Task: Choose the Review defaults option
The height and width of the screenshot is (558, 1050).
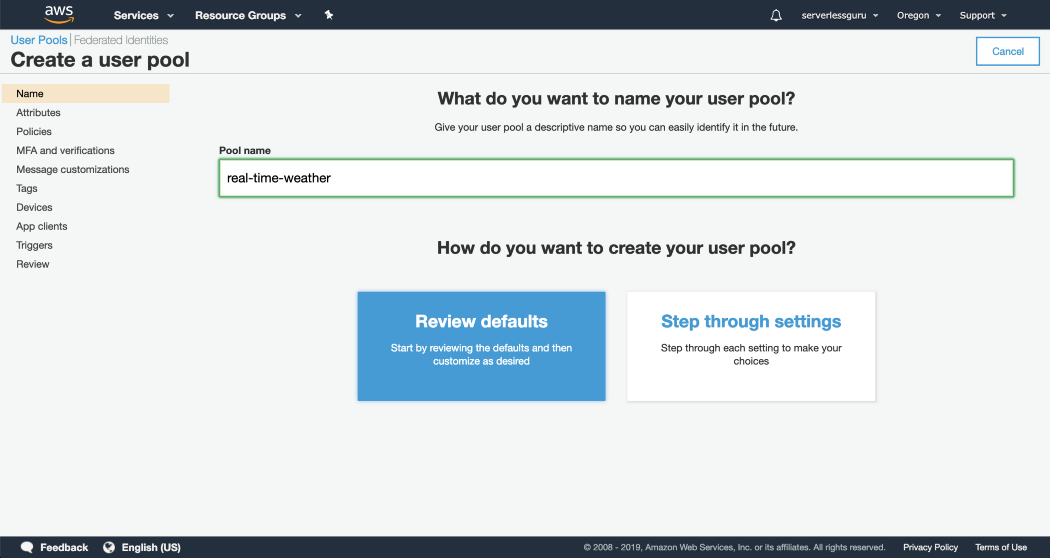Action: [481, 346]
